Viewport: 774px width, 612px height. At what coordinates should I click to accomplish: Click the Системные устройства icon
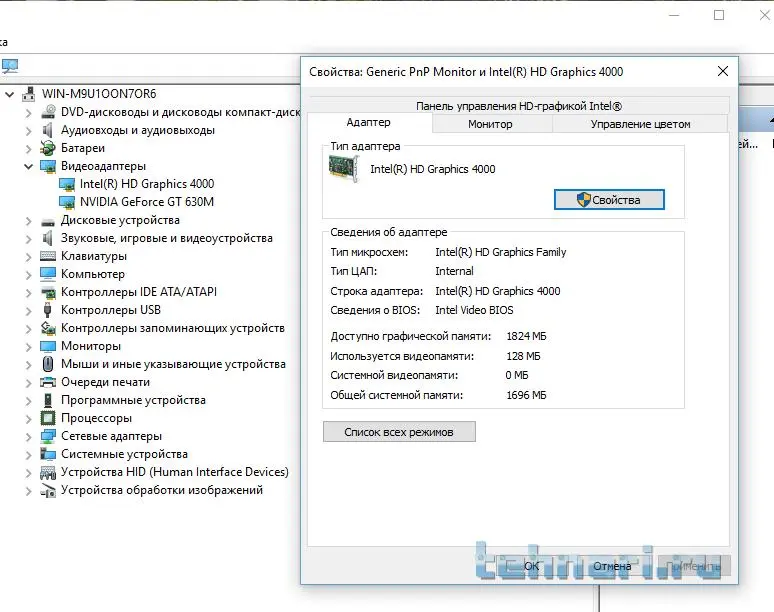point(48,454)
